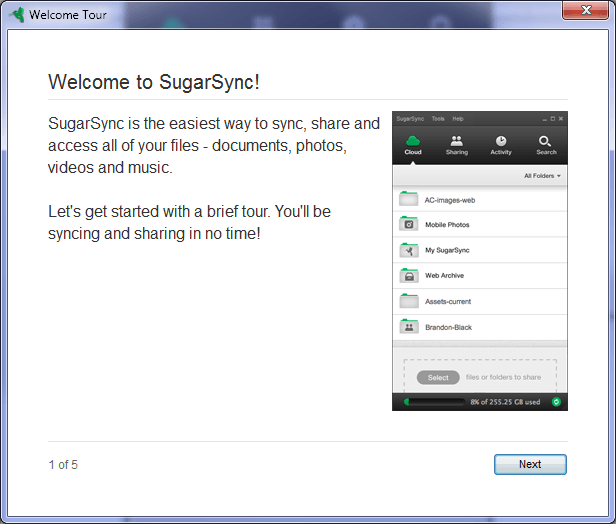Click the AC-images-web folder icon
The width and height of the screenshot is (616, 524).
click(x=409, y=199)
